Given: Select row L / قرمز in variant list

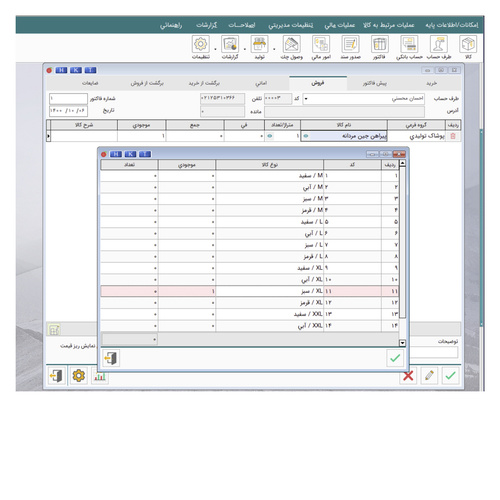Looking at the screenshot, I should [249, 257].
